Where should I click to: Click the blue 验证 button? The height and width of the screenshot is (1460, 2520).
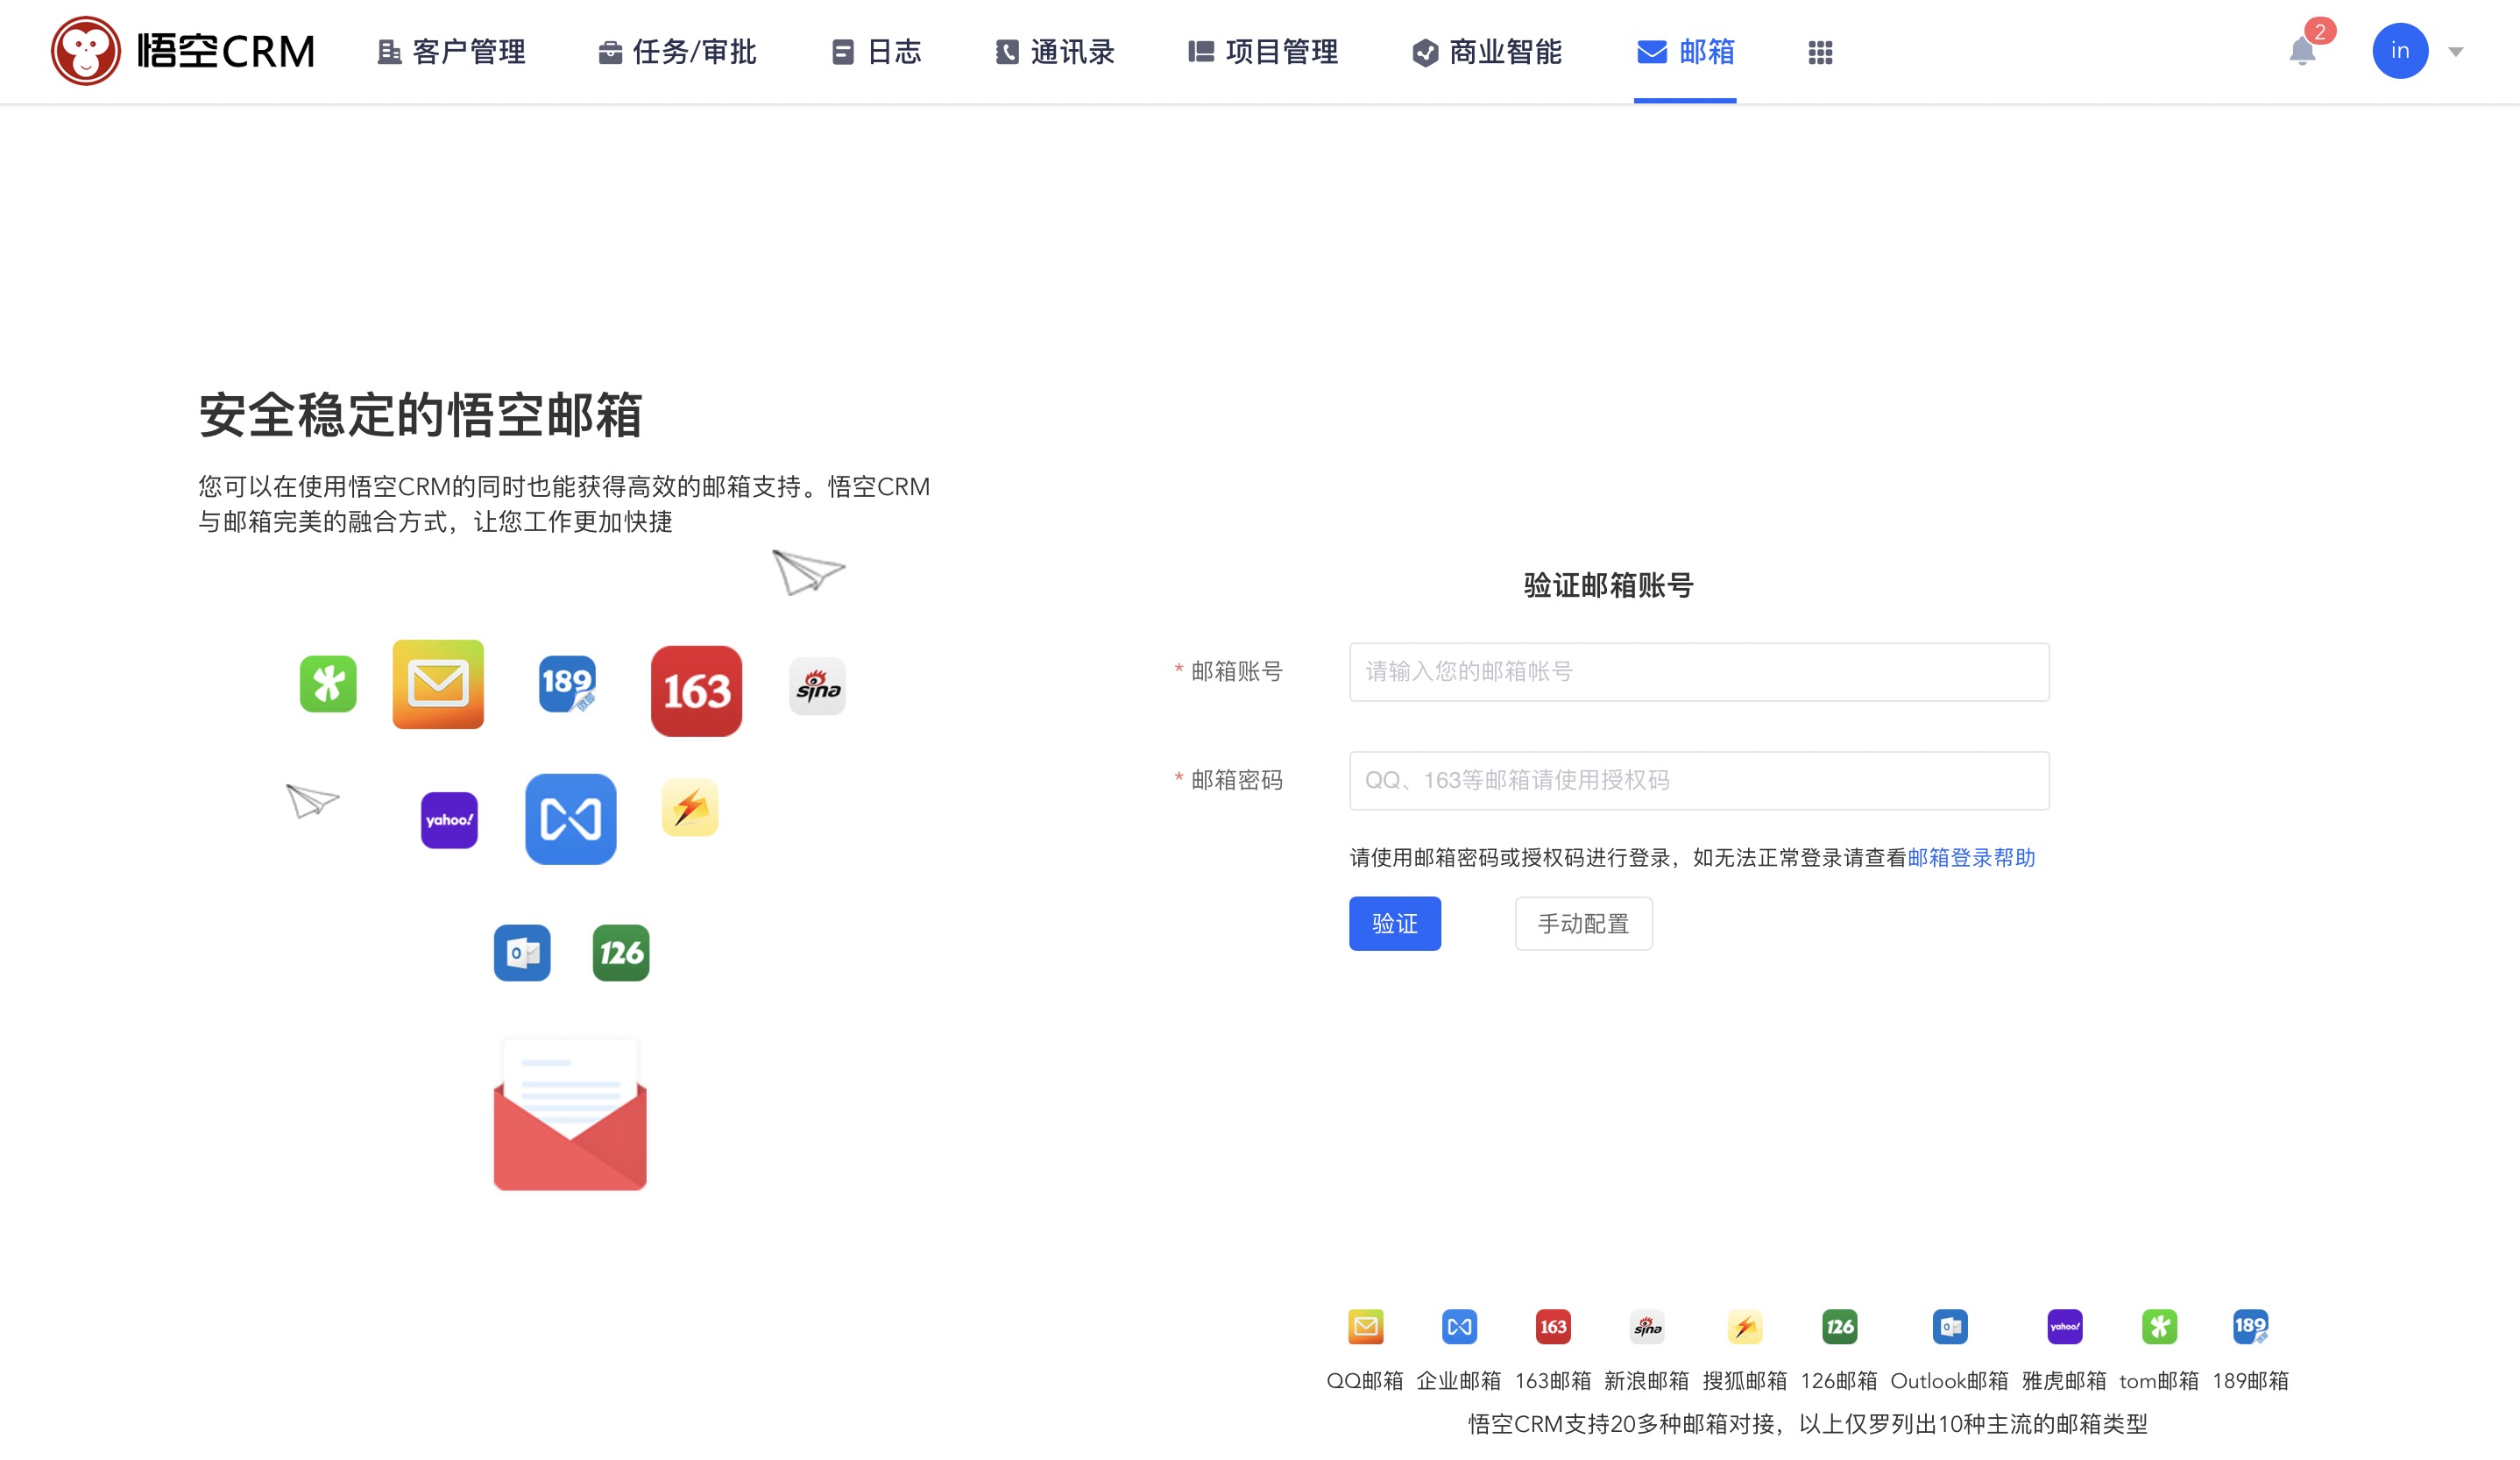pyautogui.click(x=1395, y=924)
